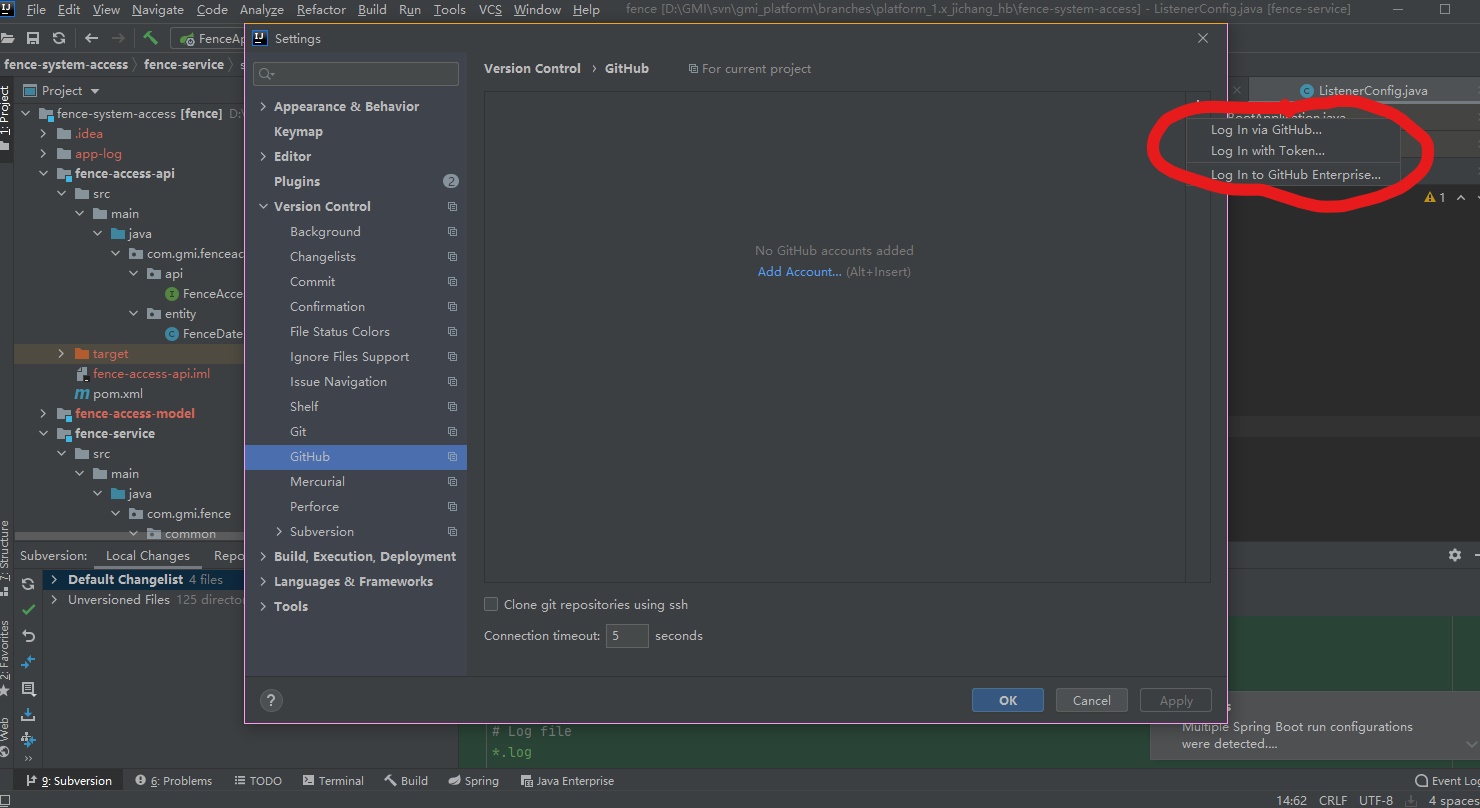Commit changes with the green checkmark icon

tap(28, 610)
